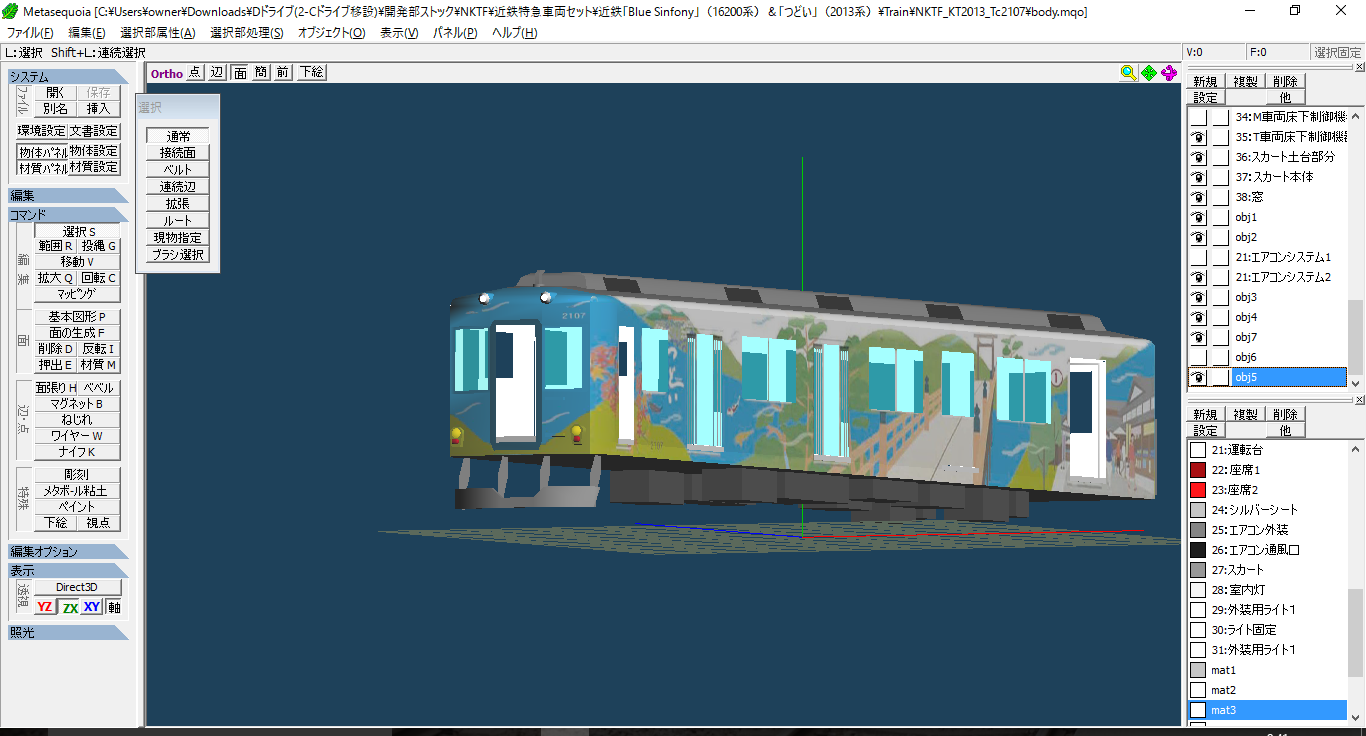The height and width of the screenshot is (736, 1366).
Task: Switch to the ZX axis view
Action: (70, 607)
